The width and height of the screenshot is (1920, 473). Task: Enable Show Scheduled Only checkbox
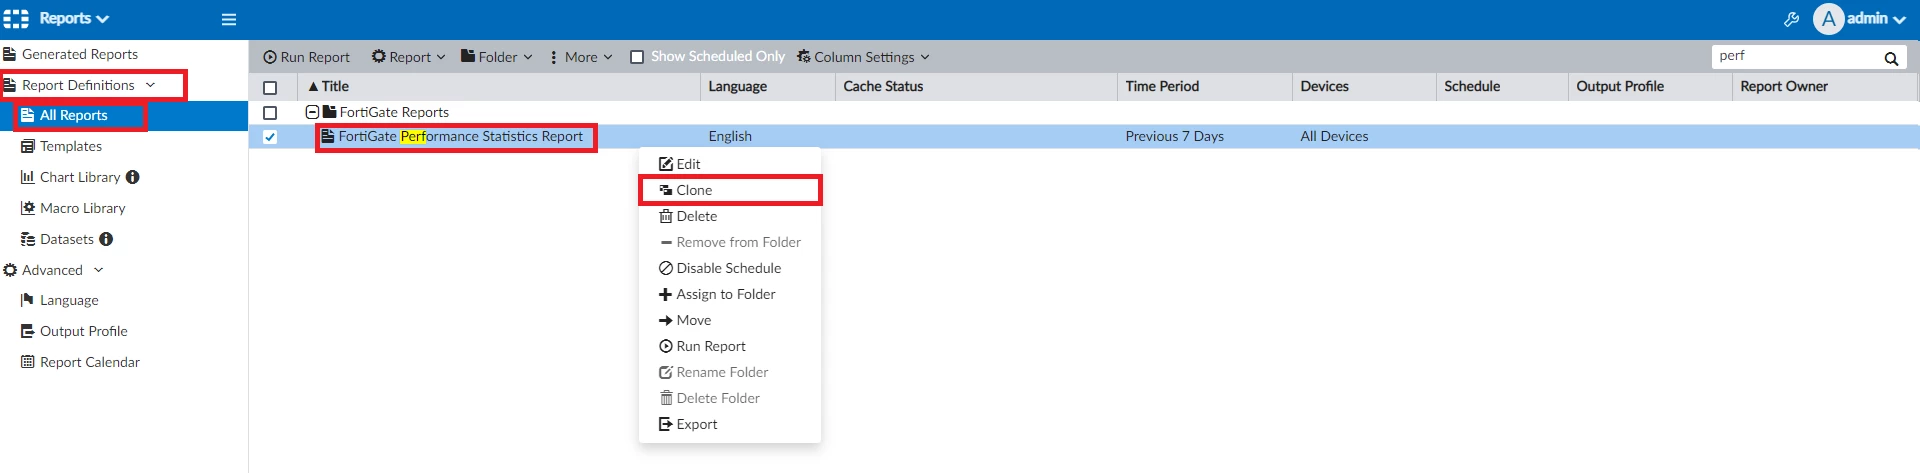pyautogui.click(x=637, y=57)
